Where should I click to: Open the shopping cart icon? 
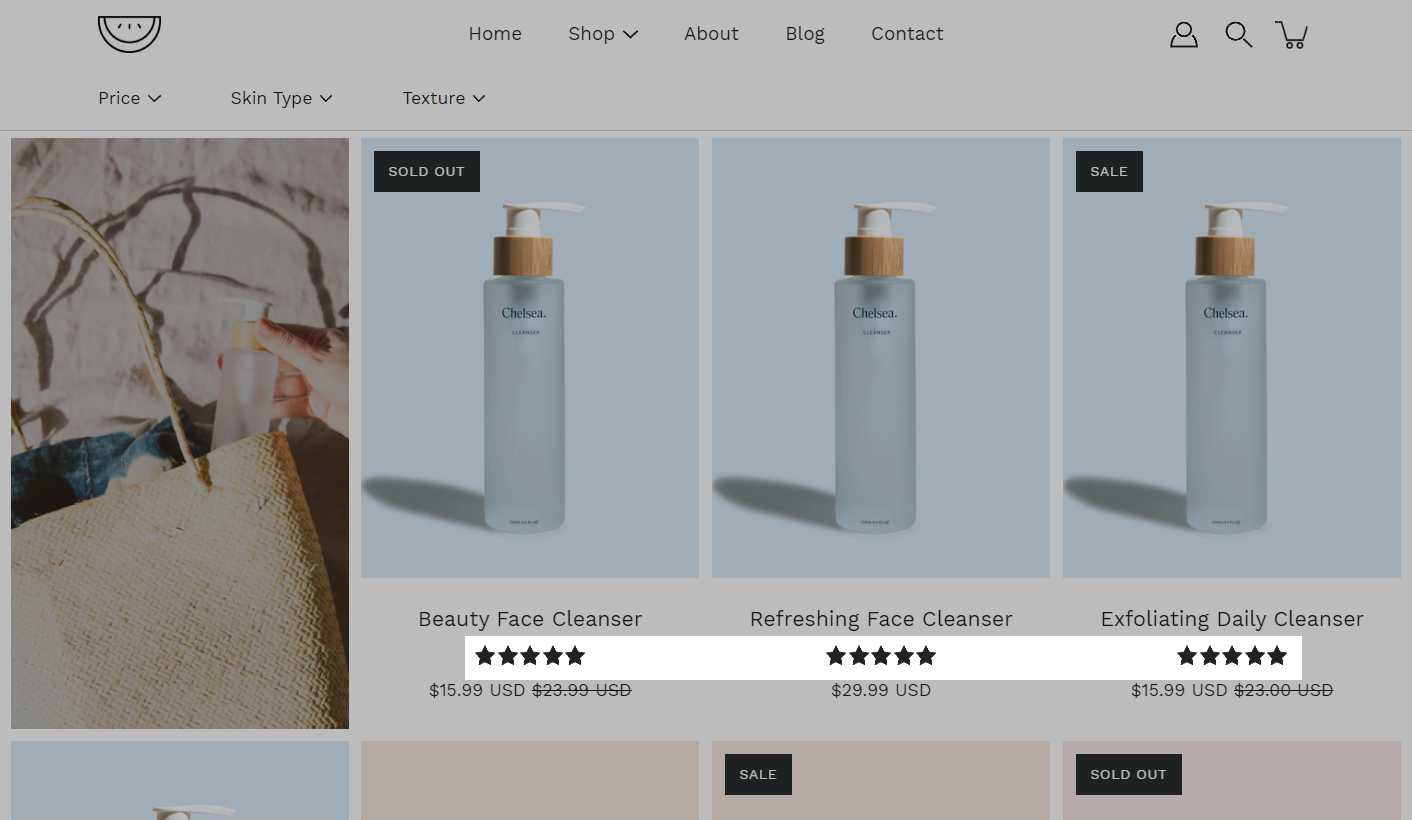(1292, 35)
